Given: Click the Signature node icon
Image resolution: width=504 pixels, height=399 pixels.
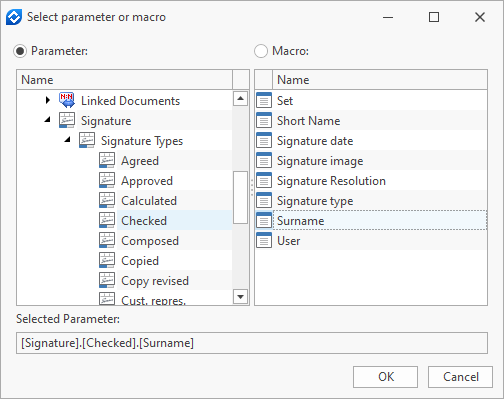Looking at the screenshot, I should pyautogui.click(x=67, y=120).
